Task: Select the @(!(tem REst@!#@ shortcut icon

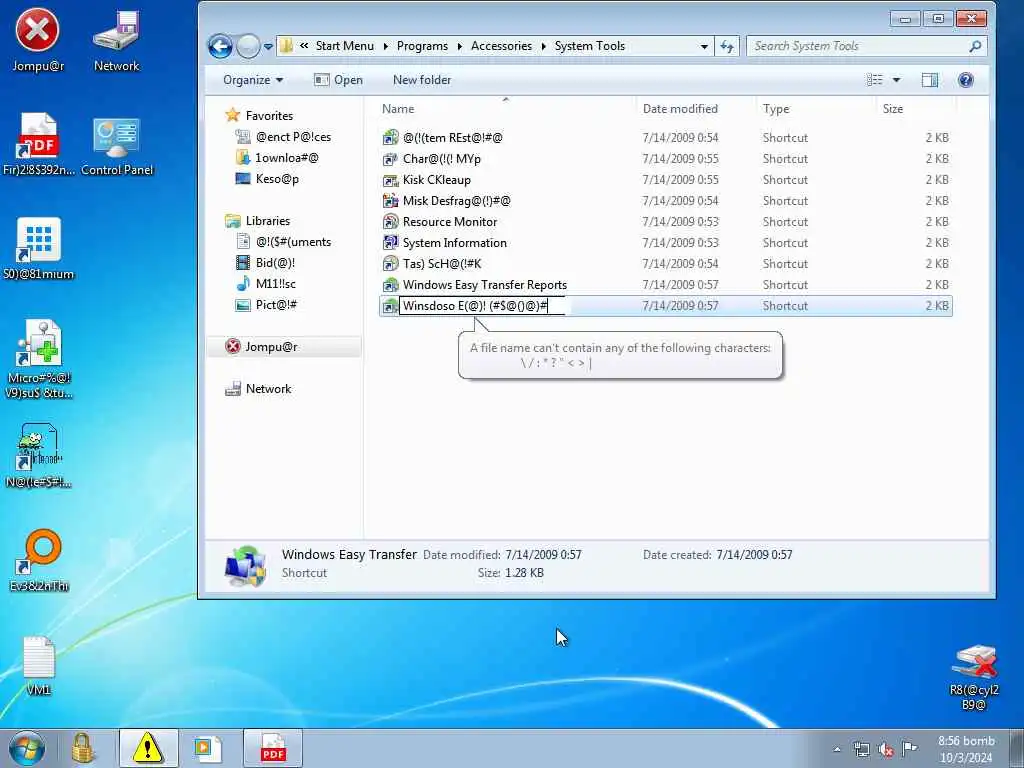Action: [391, 138]
